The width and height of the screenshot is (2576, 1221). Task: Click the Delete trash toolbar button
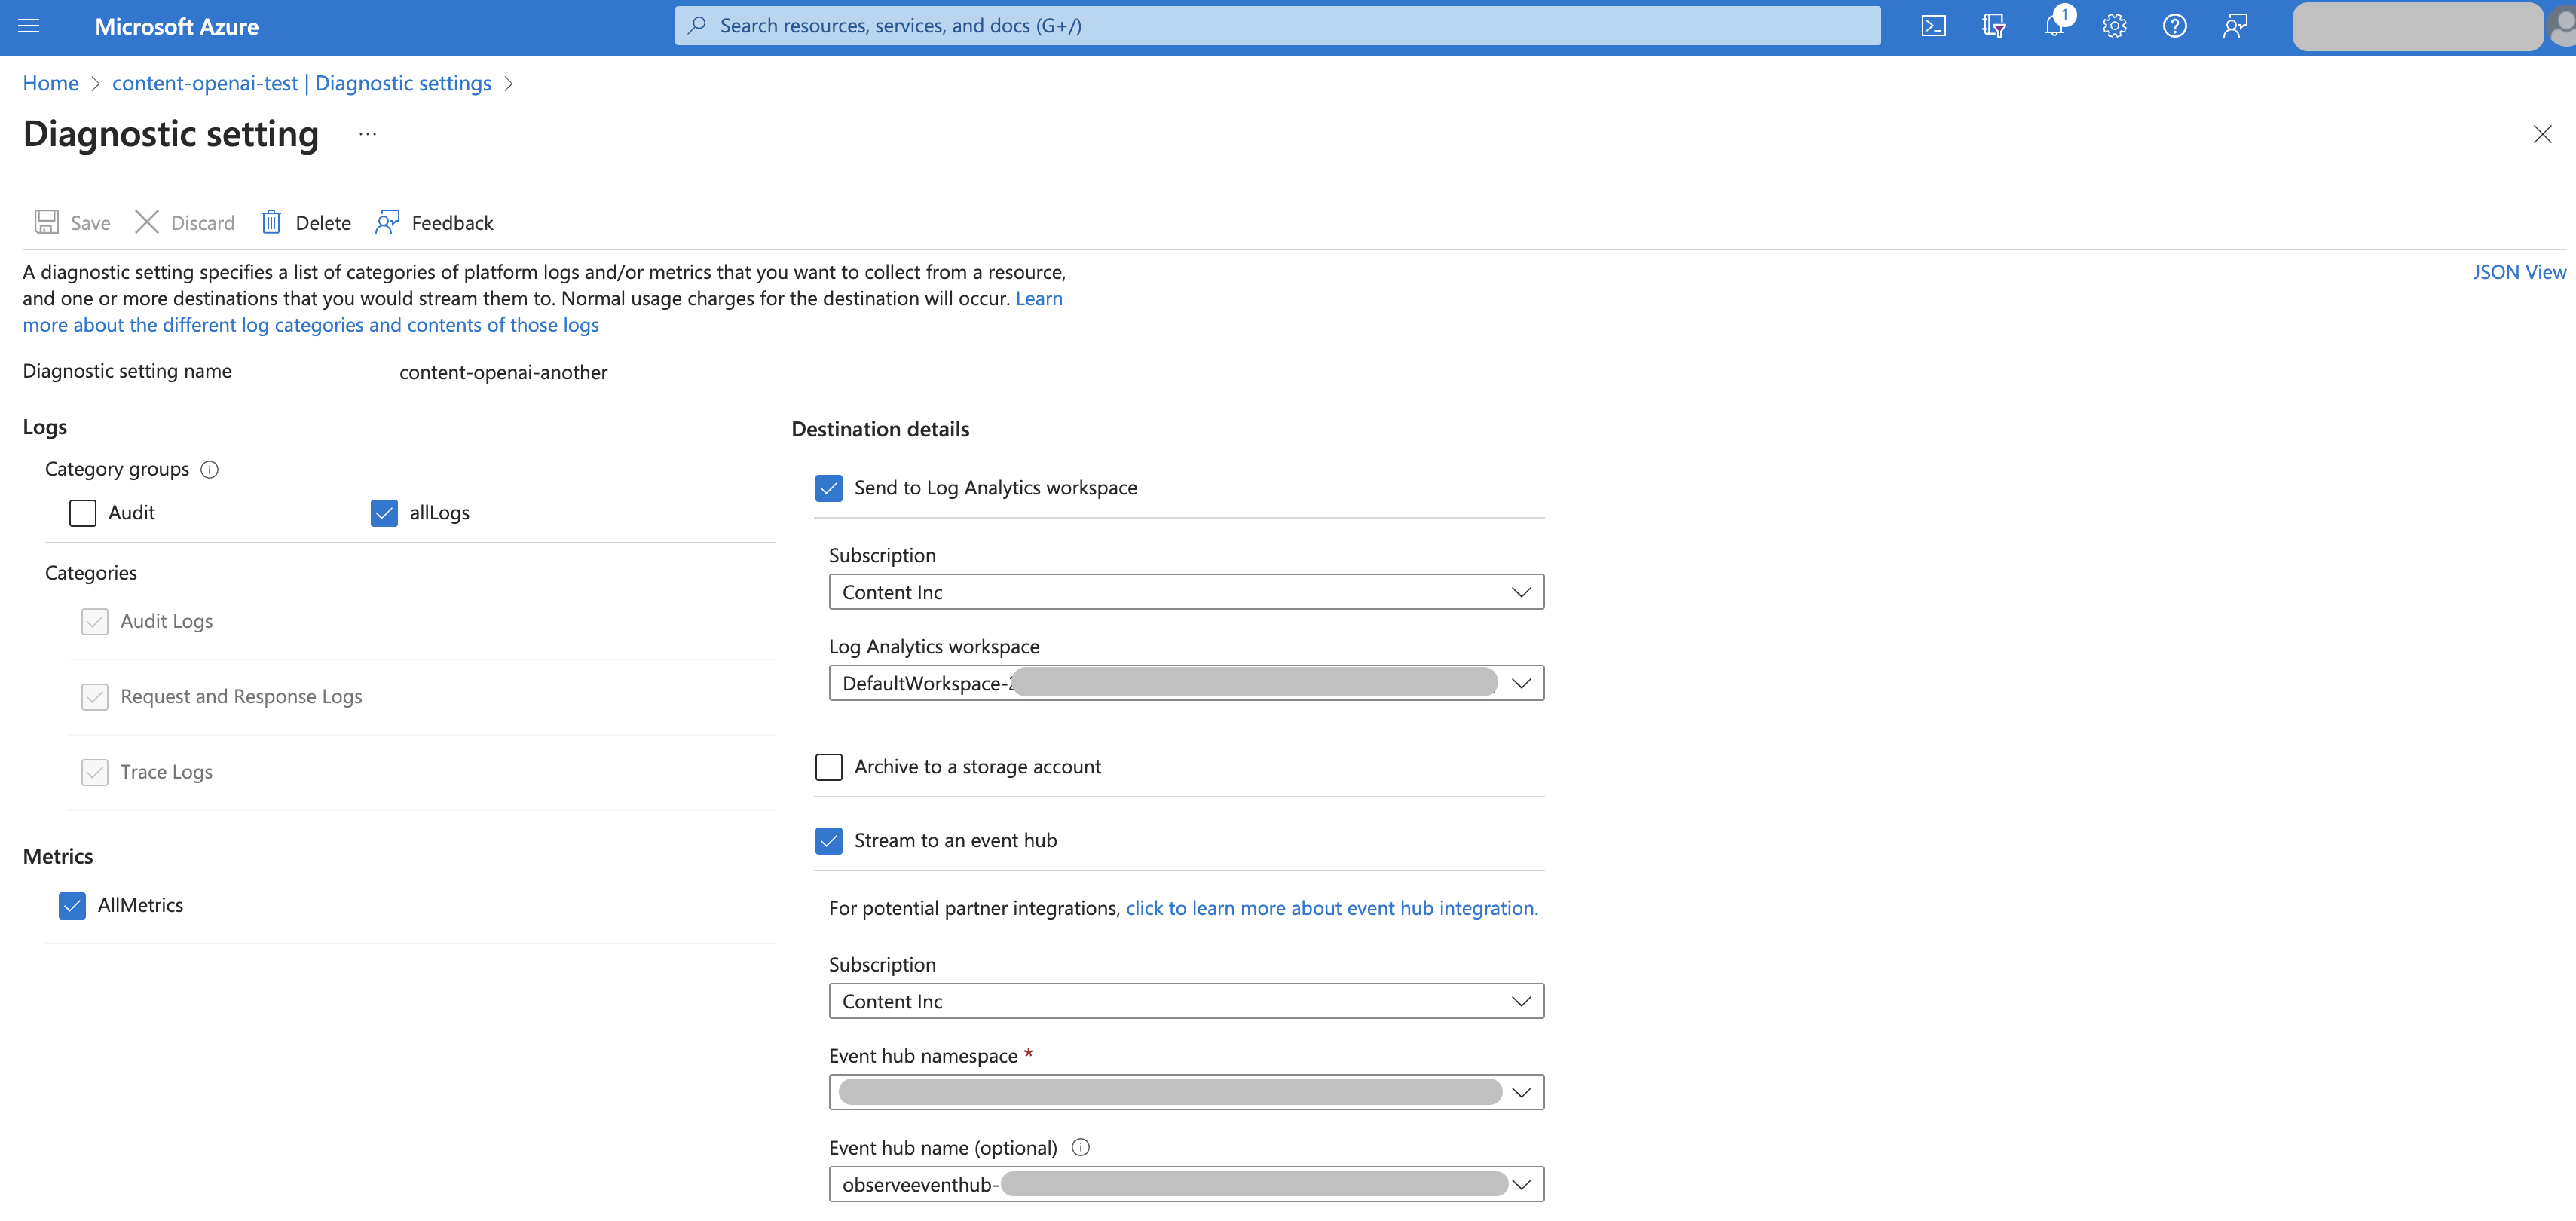coord(306,222)
